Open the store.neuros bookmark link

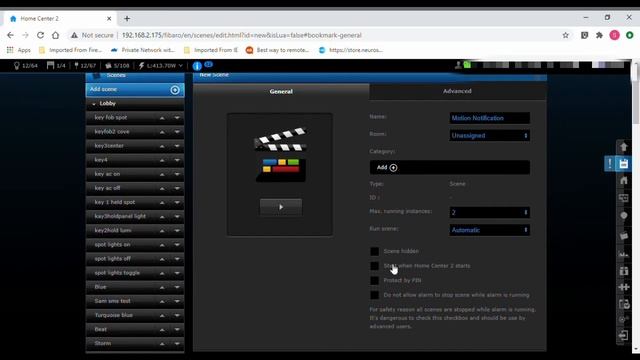(351, 50)
